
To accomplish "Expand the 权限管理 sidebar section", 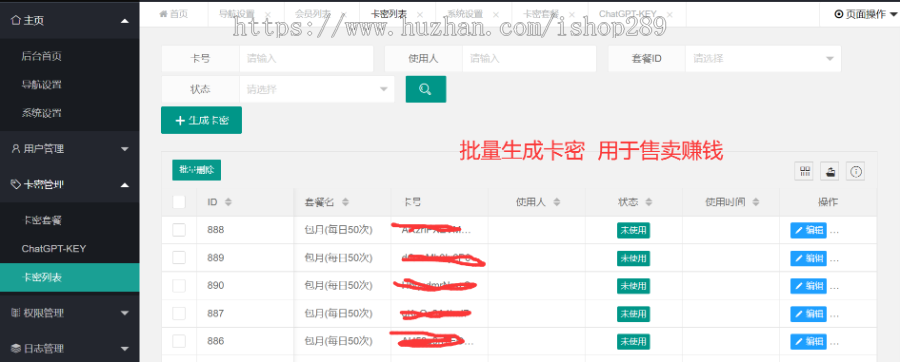I will tap(69, 313).
